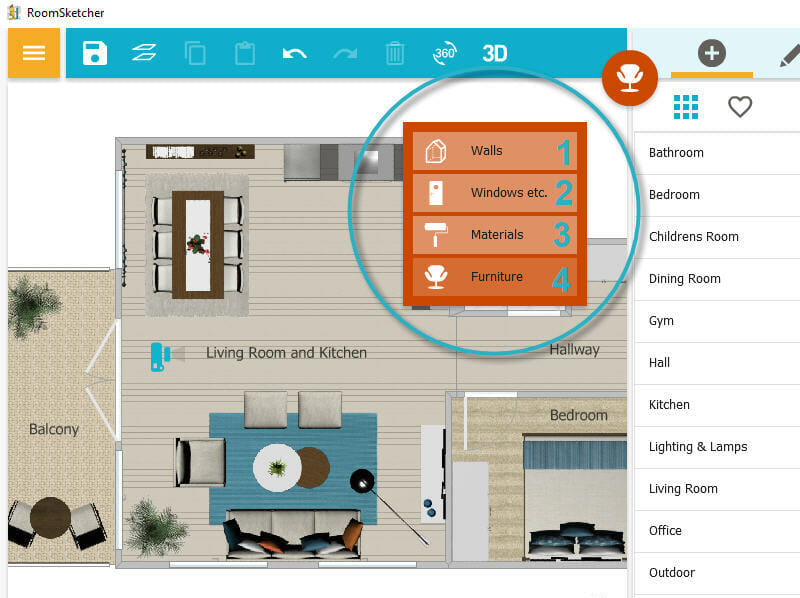
Task: Select the Copy icon in the toolbar
Action: [195, 53]
